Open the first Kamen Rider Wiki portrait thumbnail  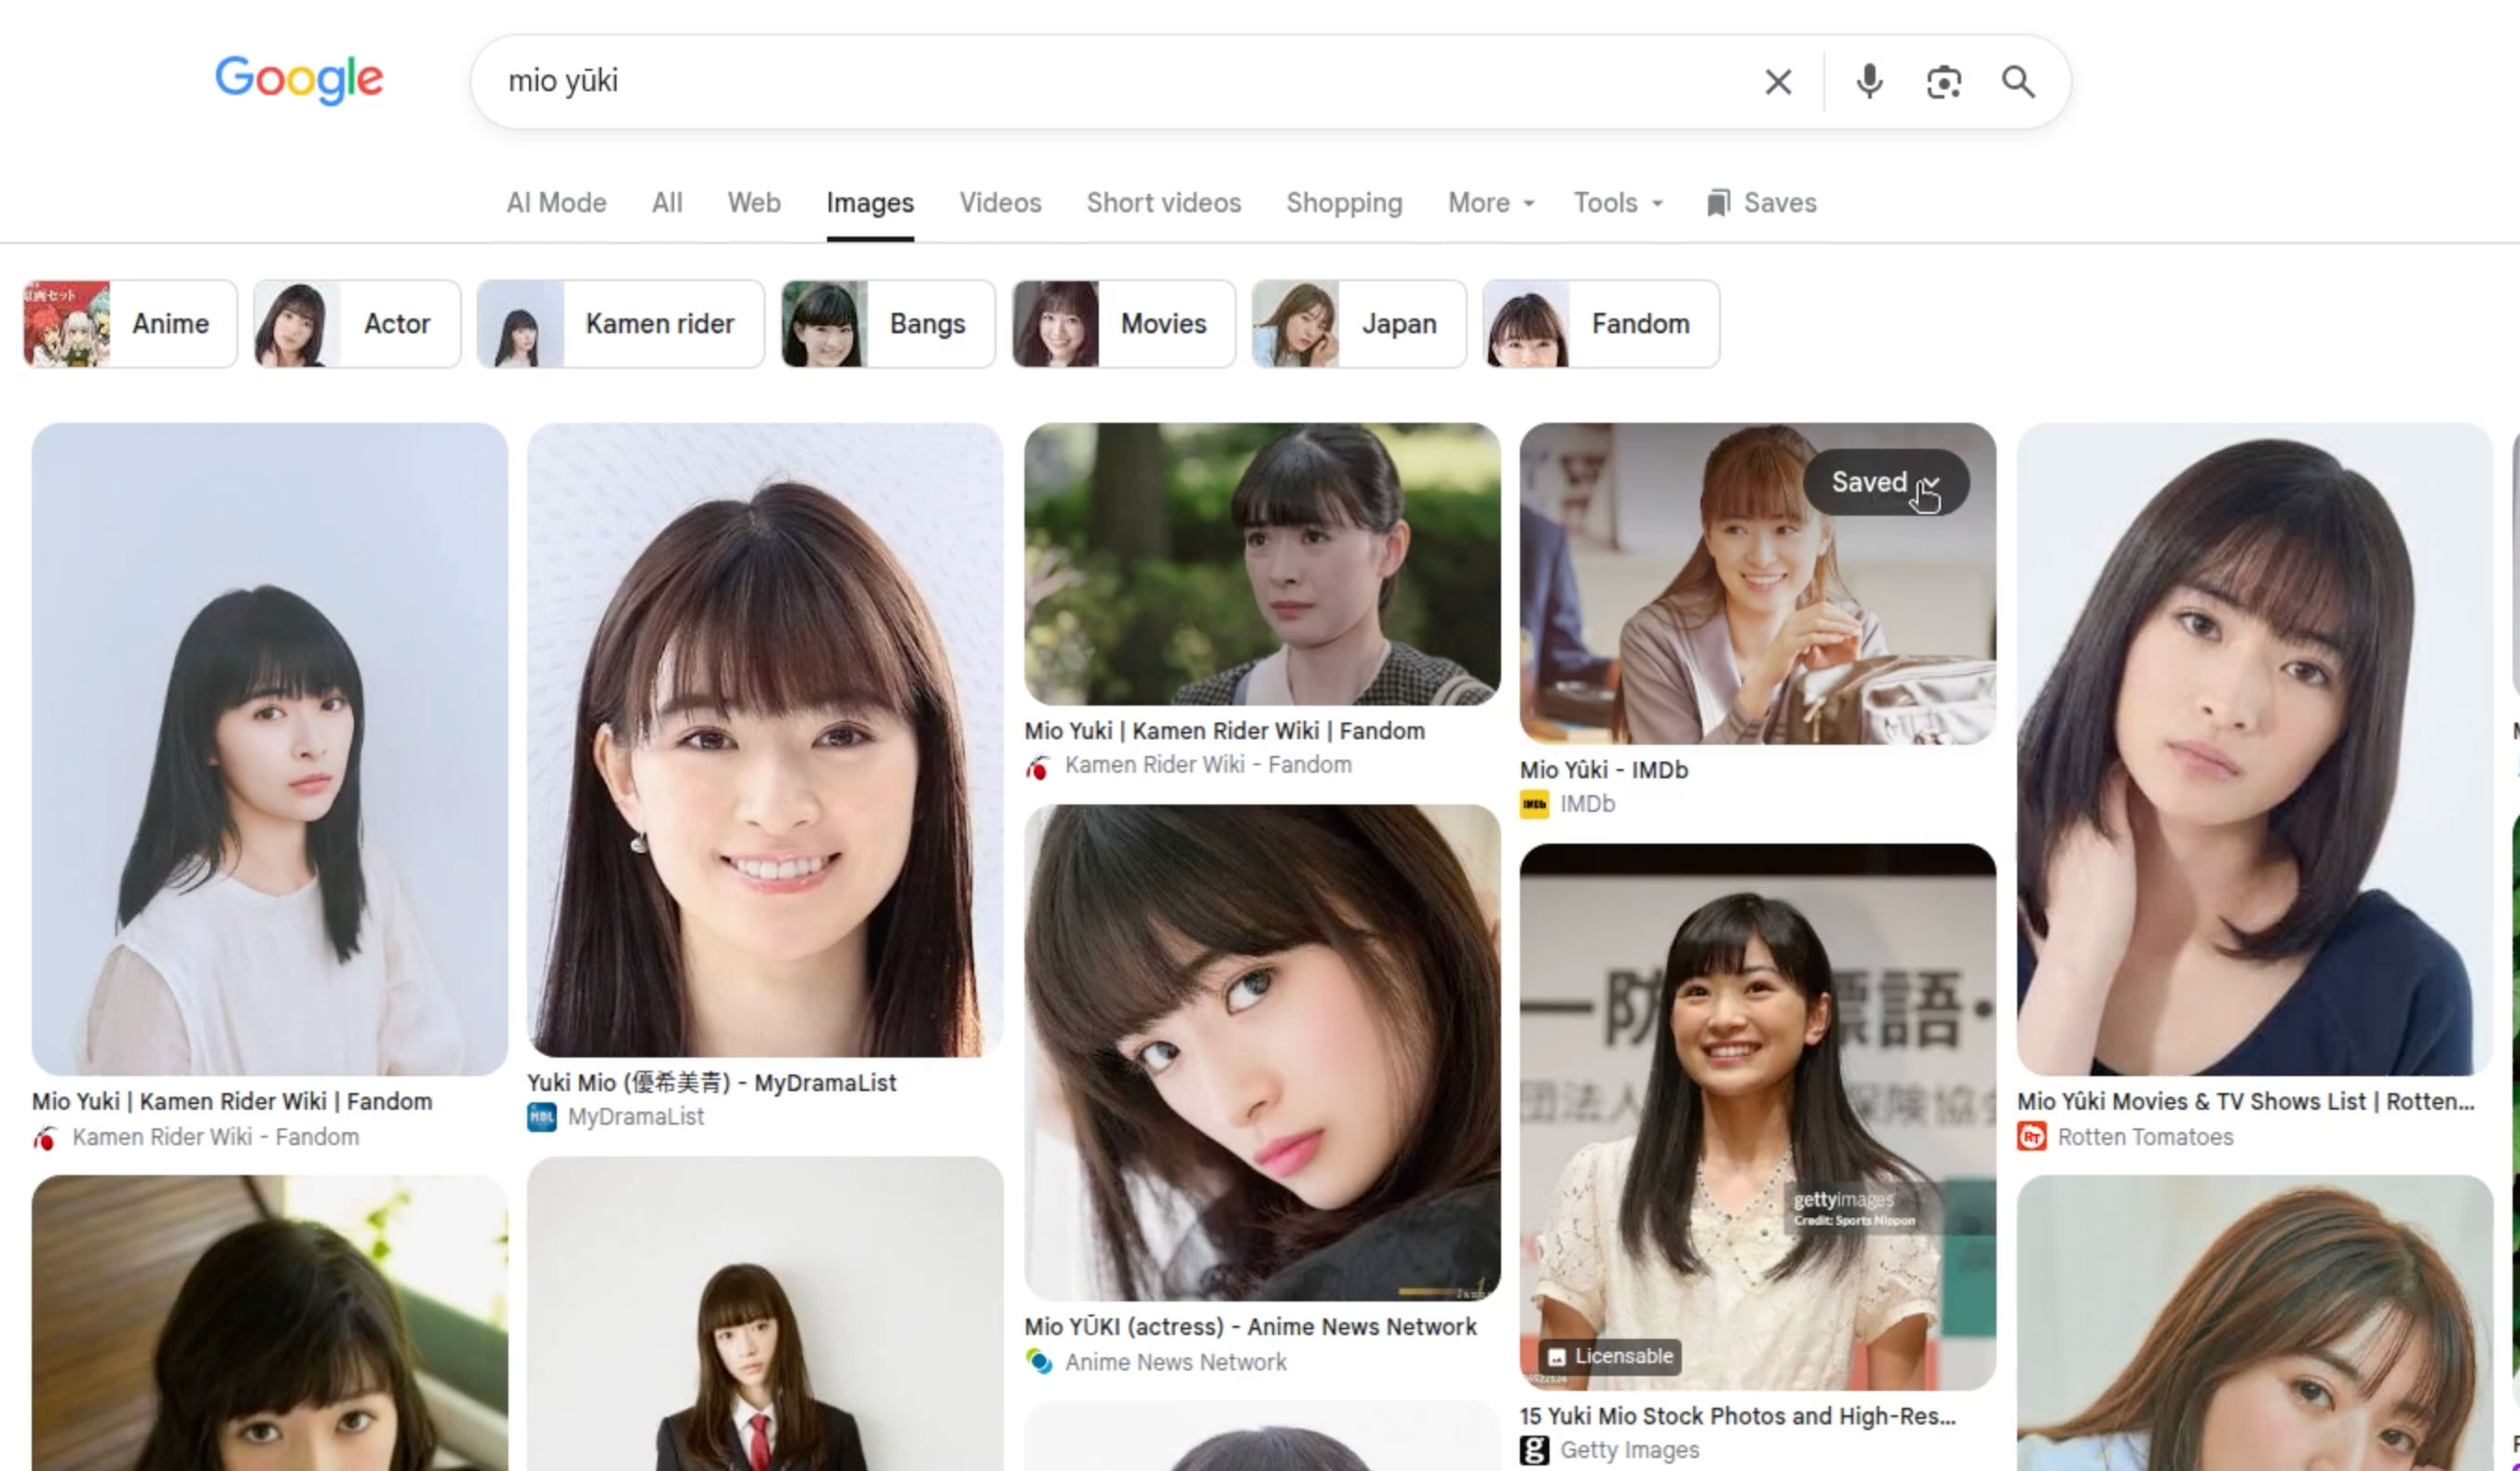coord(270,749)
